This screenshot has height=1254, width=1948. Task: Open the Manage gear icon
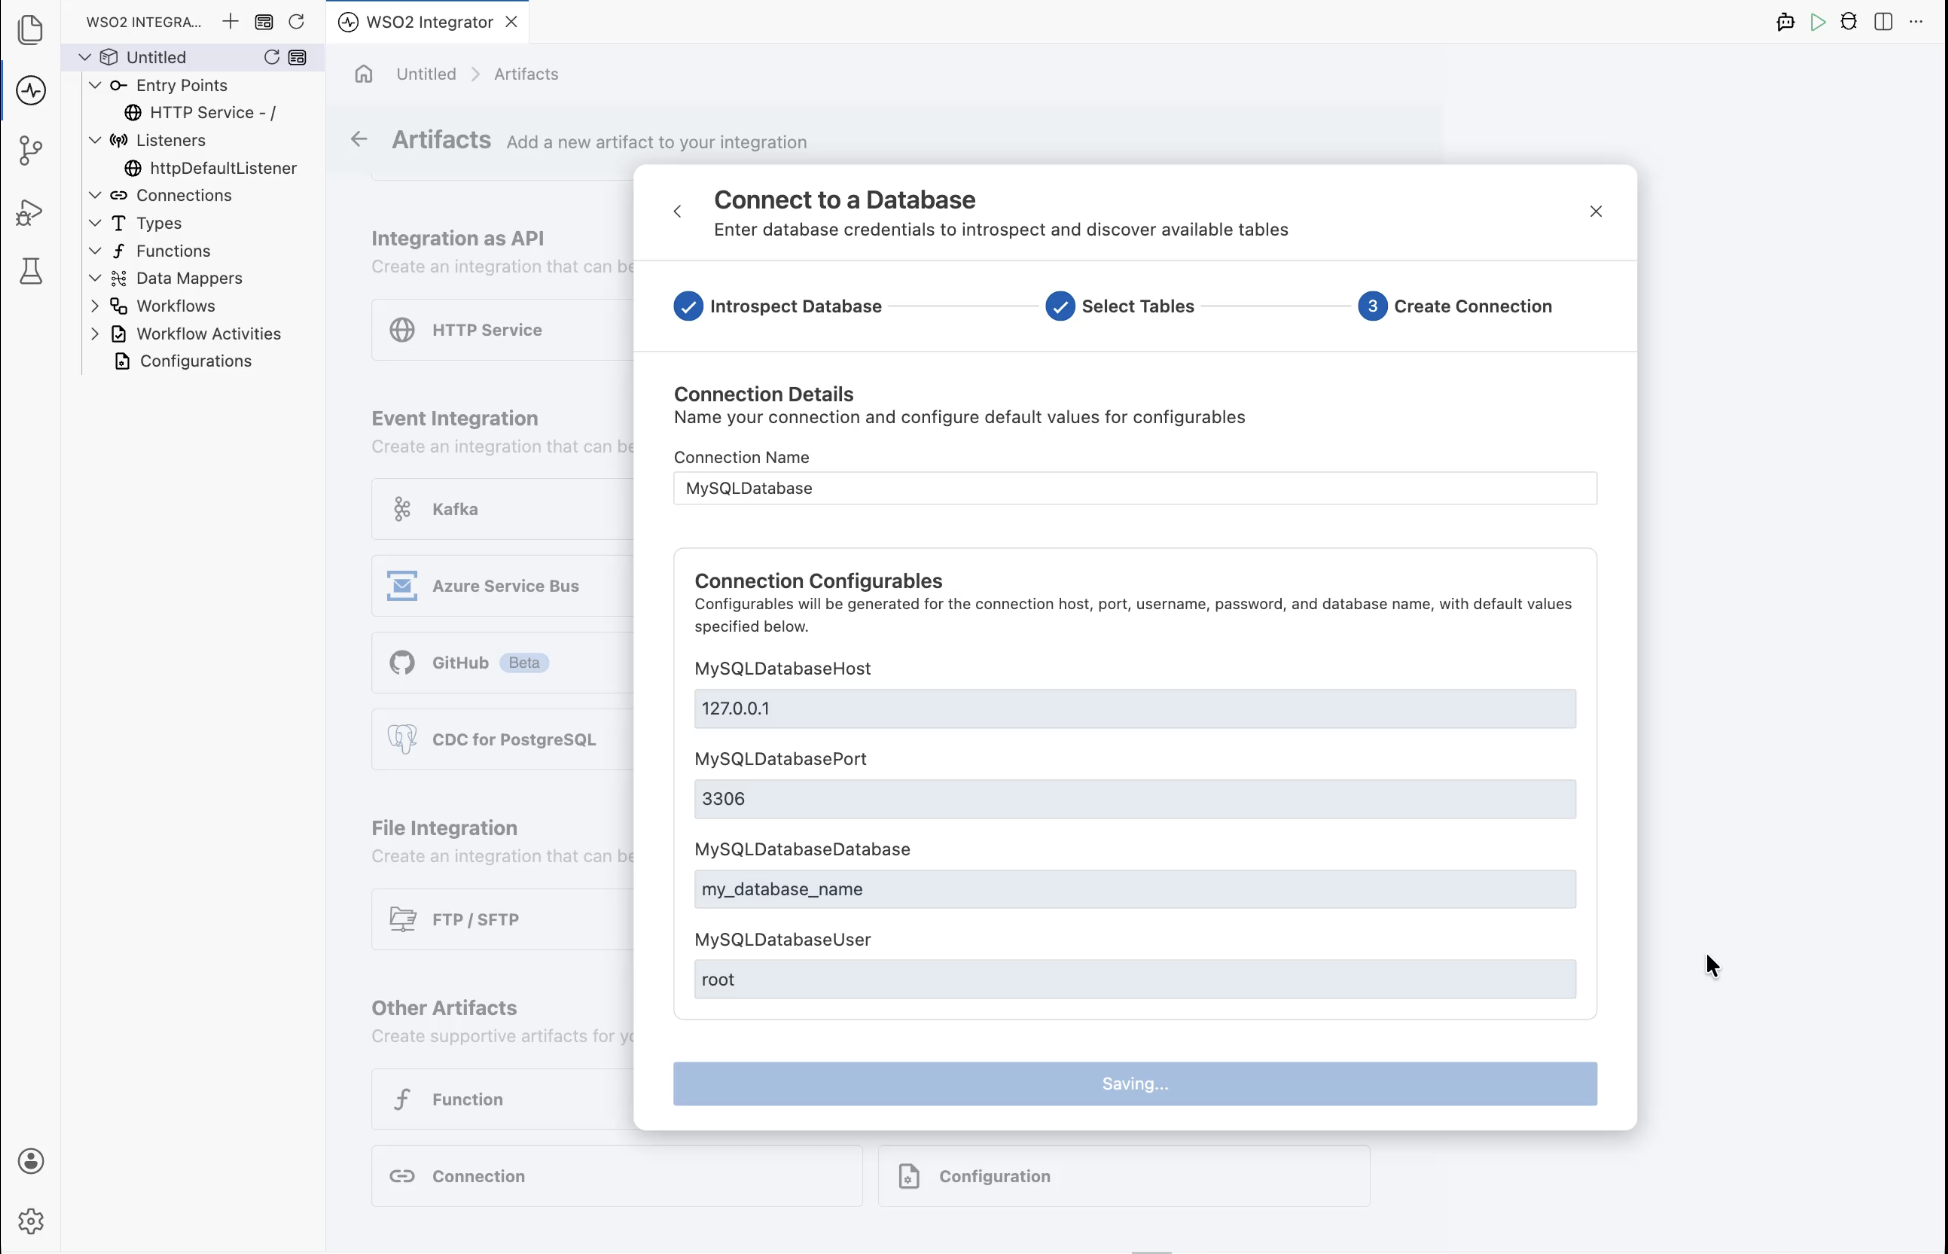(x=31, y=1221)
